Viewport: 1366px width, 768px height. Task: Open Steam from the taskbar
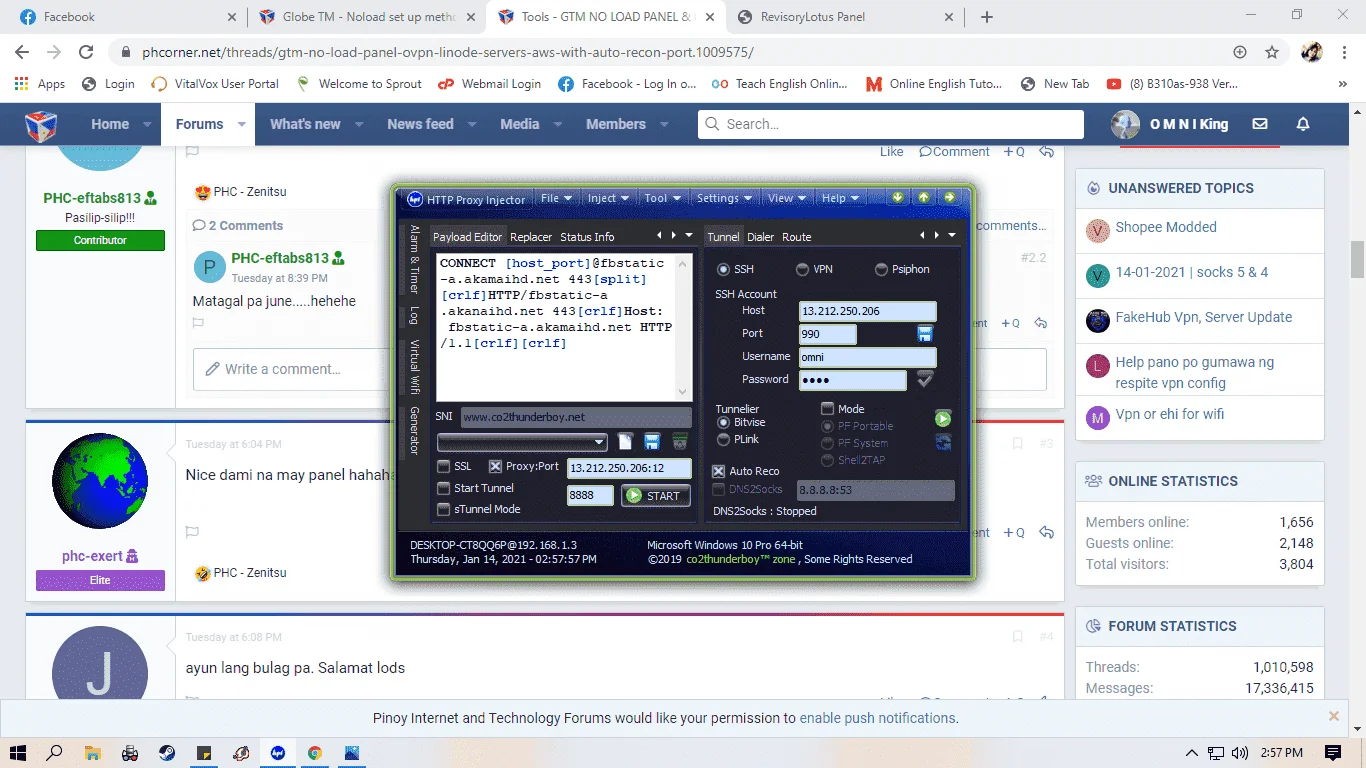[166, 752]
